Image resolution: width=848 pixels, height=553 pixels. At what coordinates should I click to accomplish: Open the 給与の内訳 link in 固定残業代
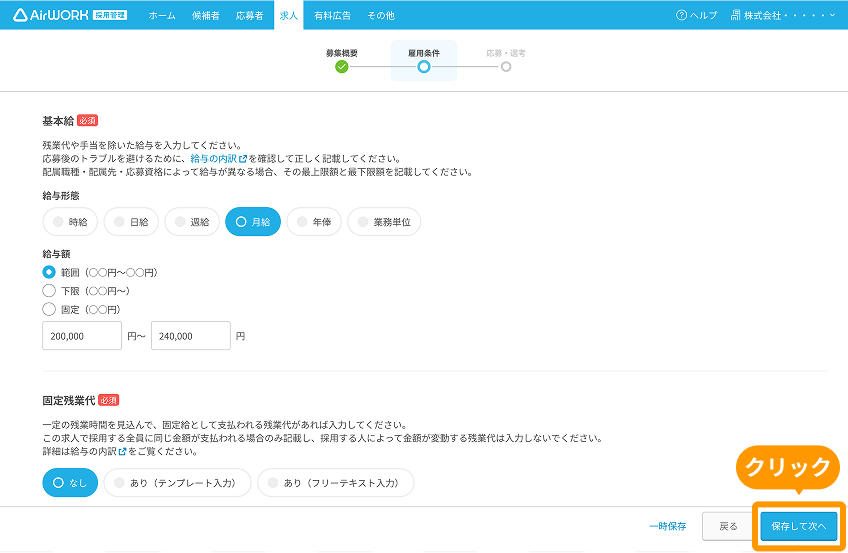[94, 451]
